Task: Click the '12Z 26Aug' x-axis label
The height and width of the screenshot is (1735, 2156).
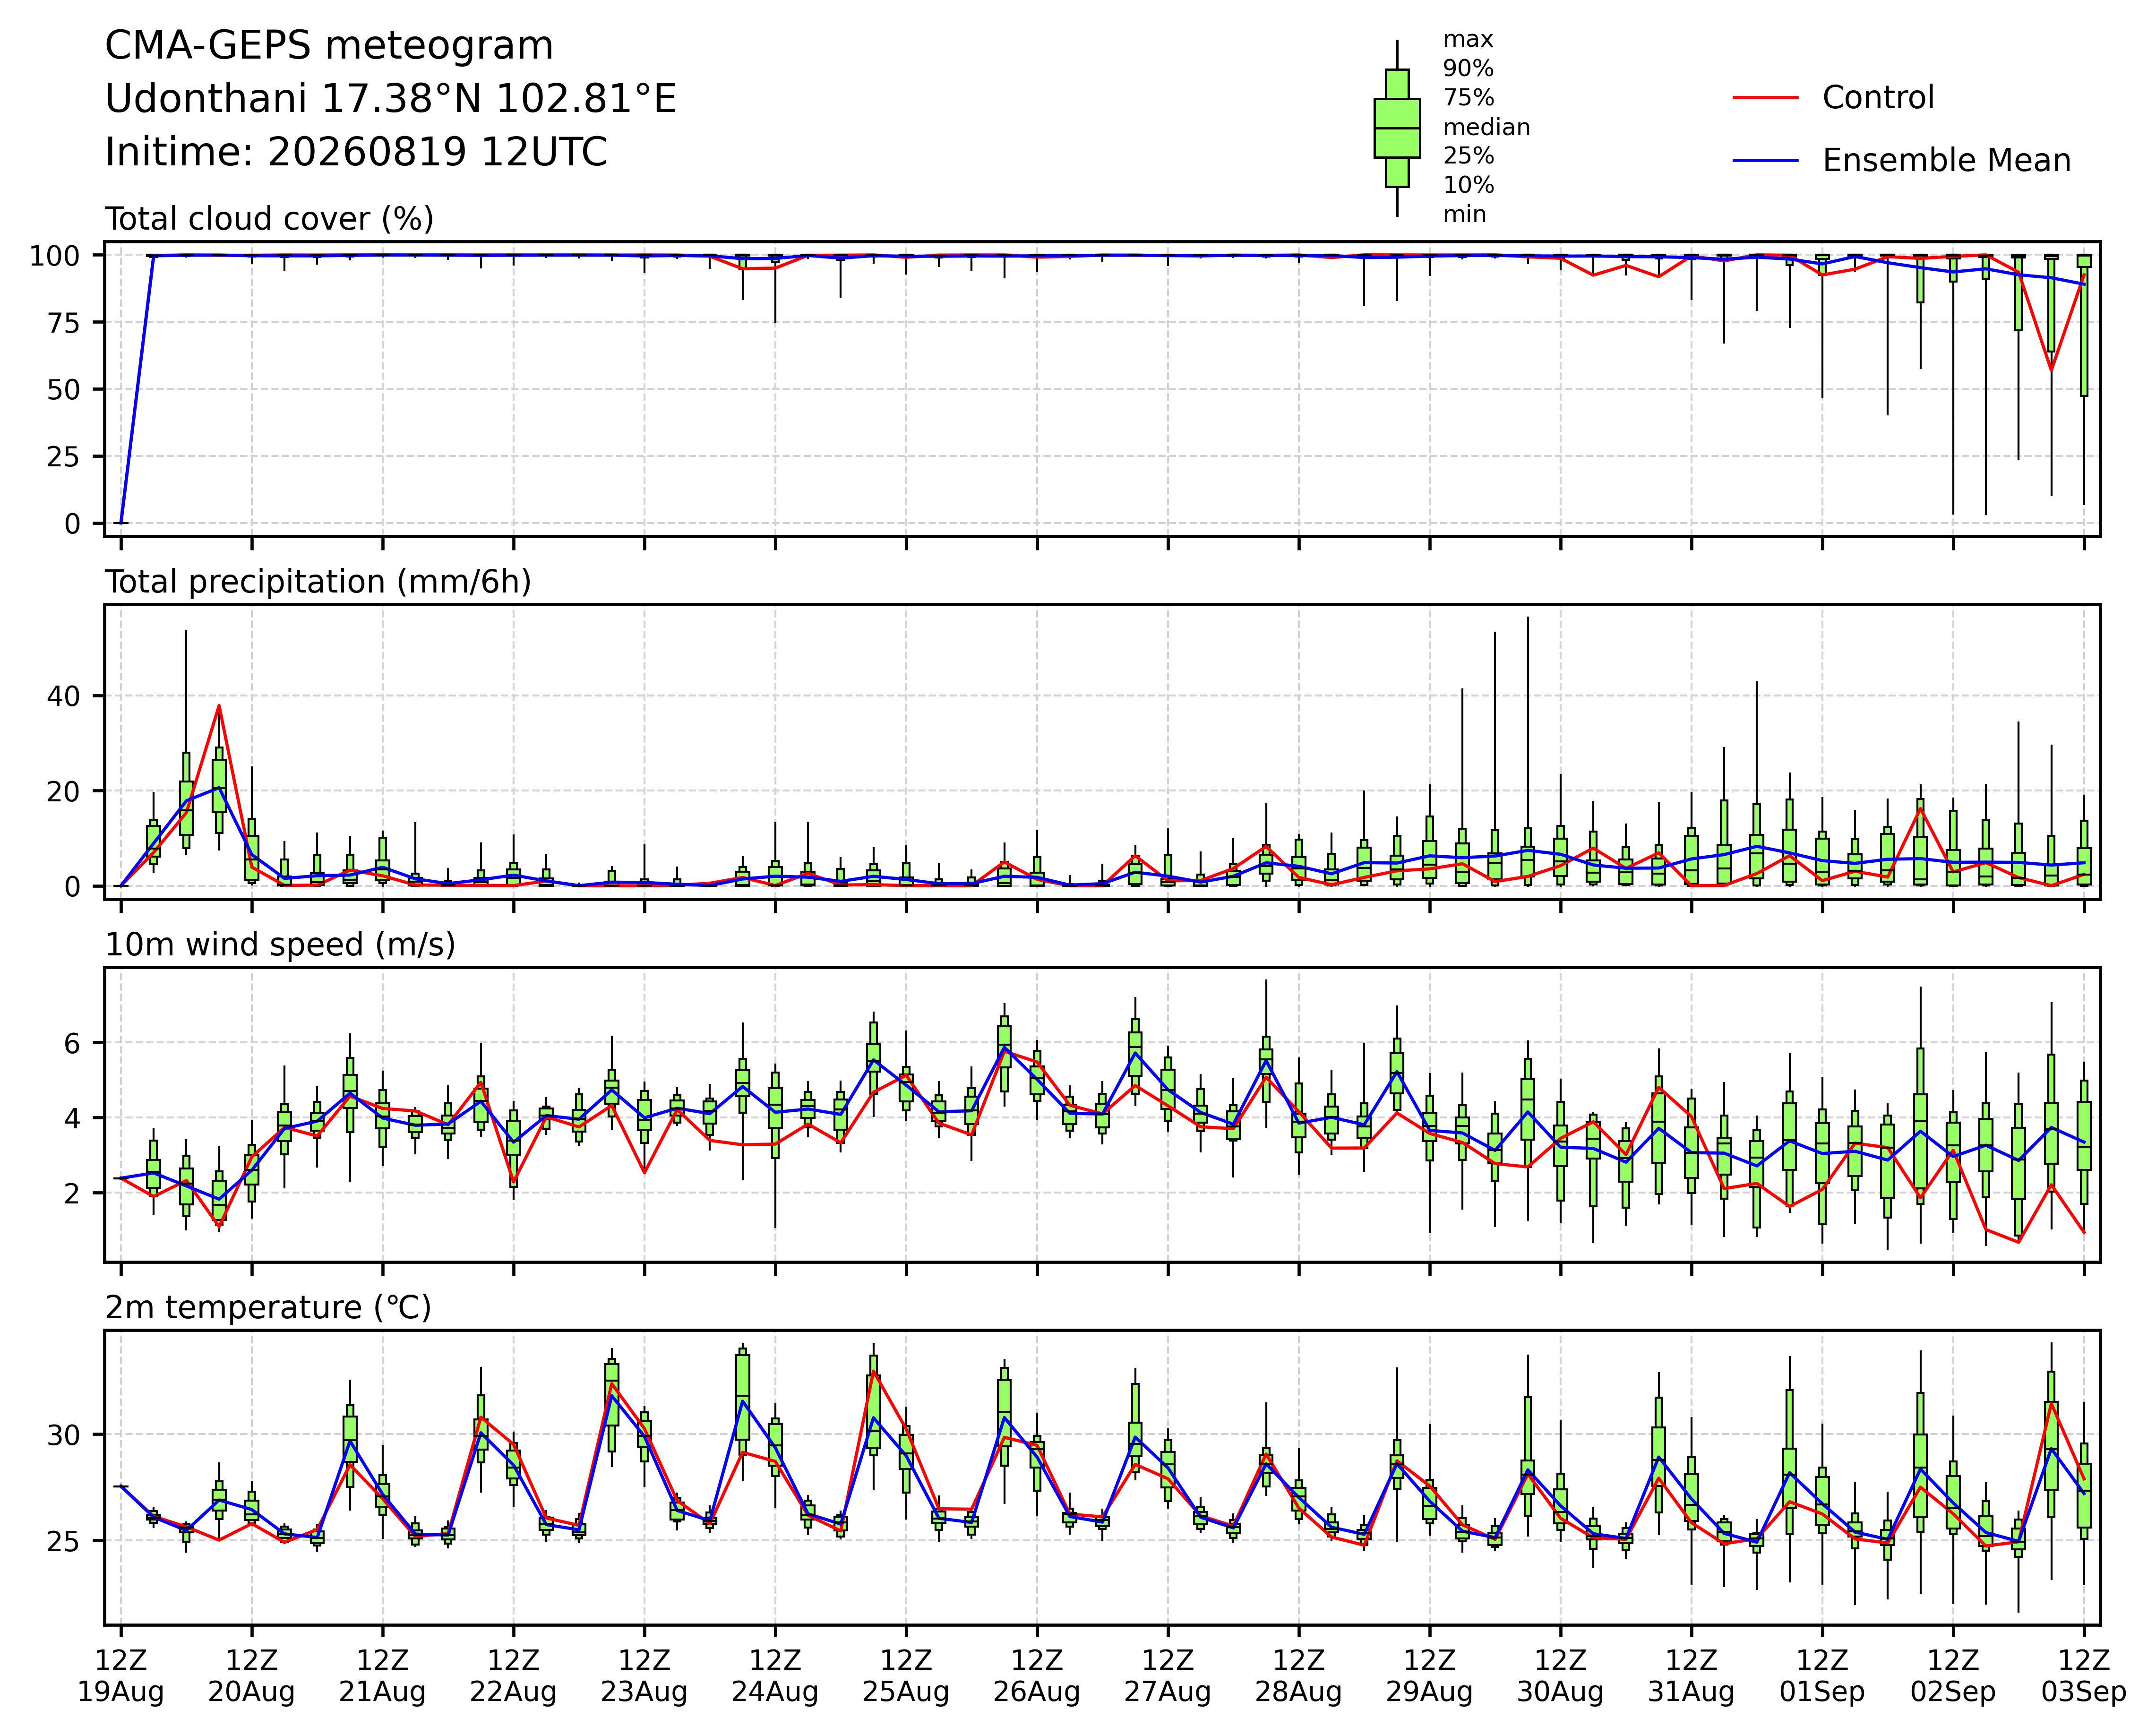Action: [x=1037, y=1676]
